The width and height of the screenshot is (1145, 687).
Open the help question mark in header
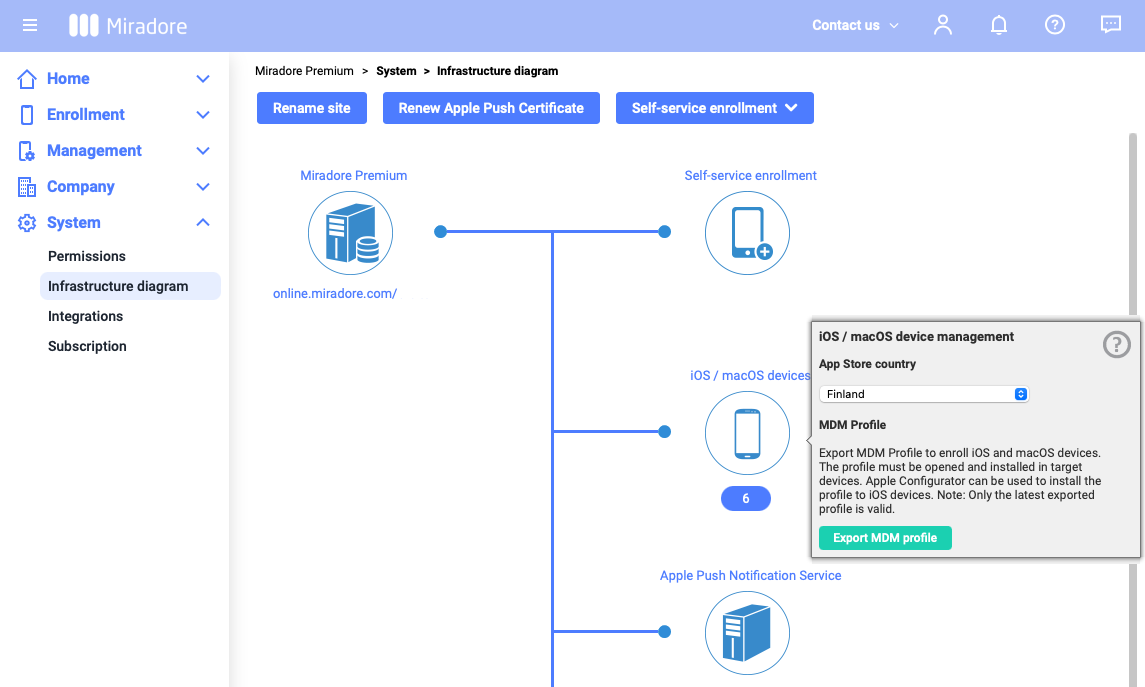[1054, 26]
